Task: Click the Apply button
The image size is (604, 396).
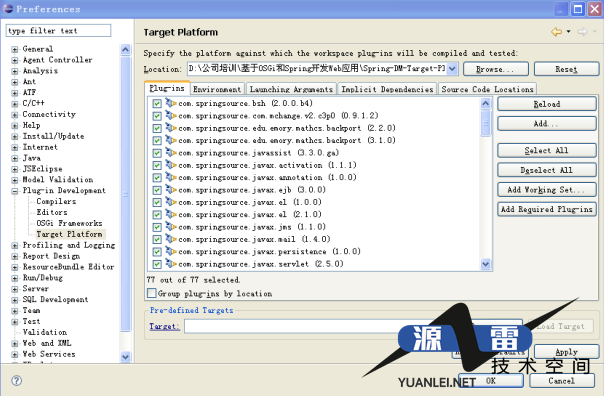Action: [x=566, y=351]
